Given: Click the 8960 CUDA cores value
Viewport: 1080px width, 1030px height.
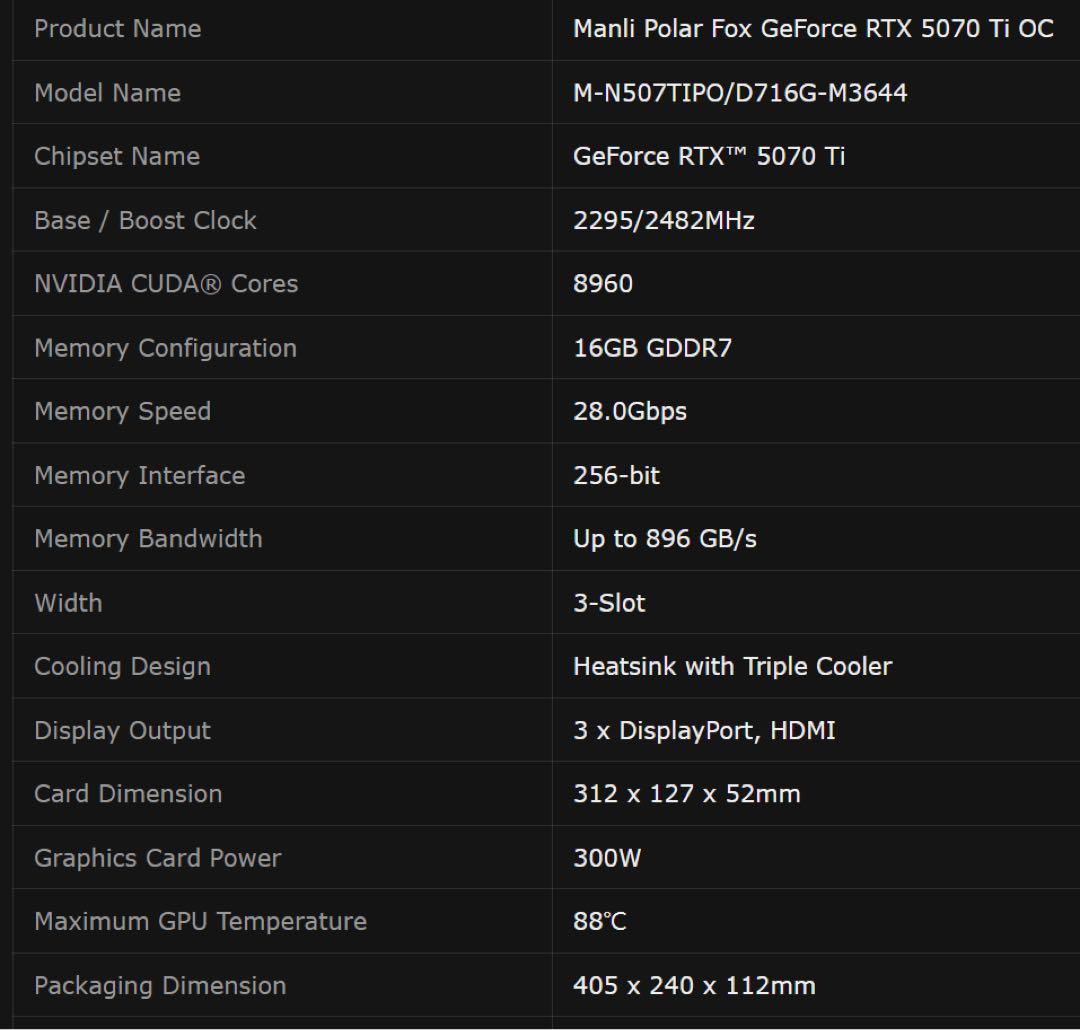Looking at the screenshot, I should [x=603, y=284].
